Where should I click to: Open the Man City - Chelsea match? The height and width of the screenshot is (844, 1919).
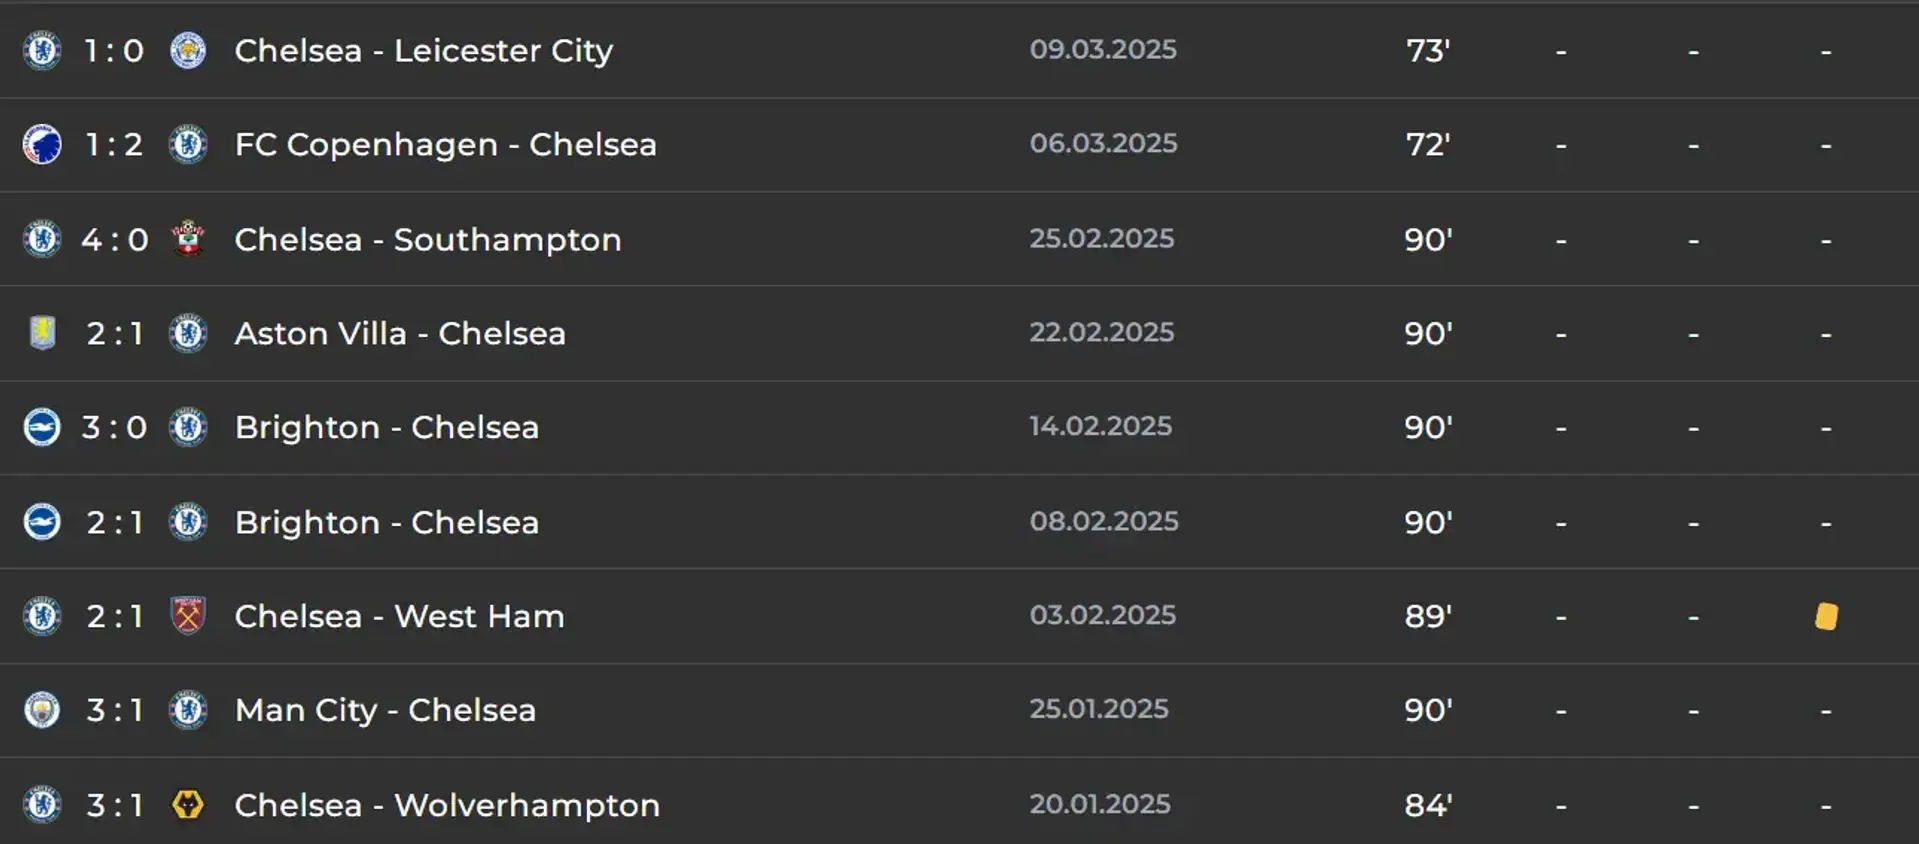pyautogui.click(x=385, y=710)
